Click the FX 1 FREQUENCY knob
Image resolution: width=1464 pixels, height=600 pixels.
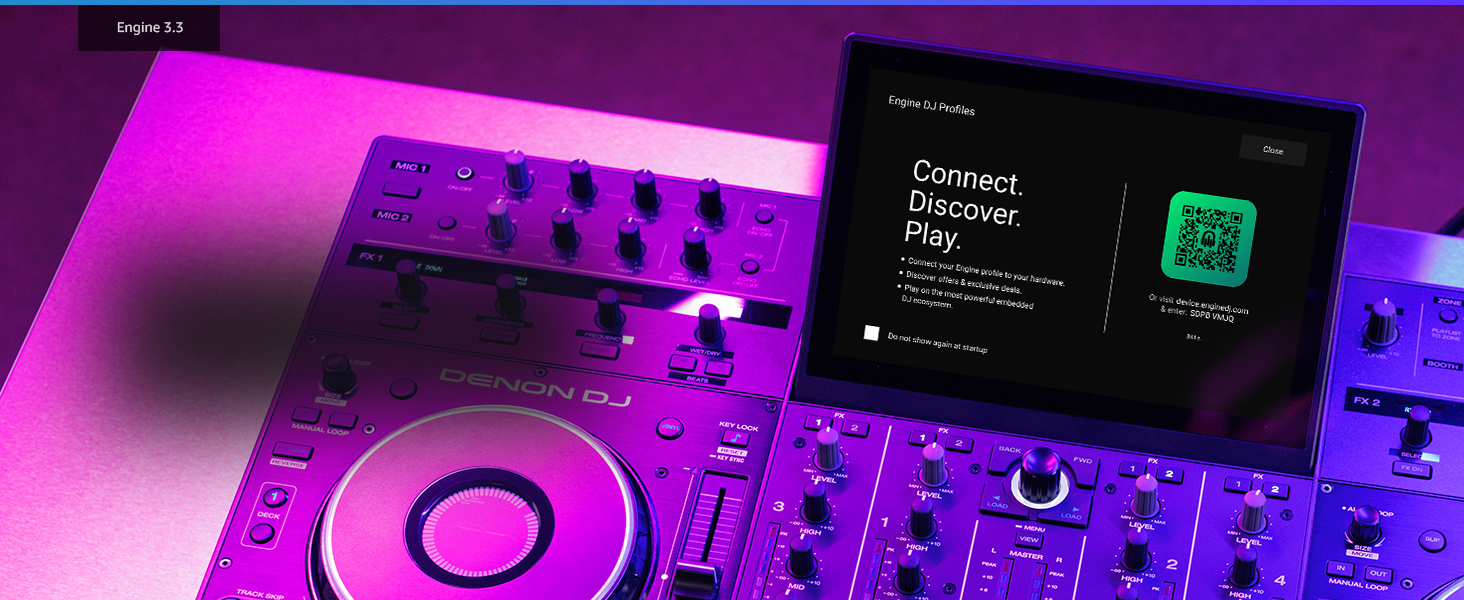click(609, 308)
